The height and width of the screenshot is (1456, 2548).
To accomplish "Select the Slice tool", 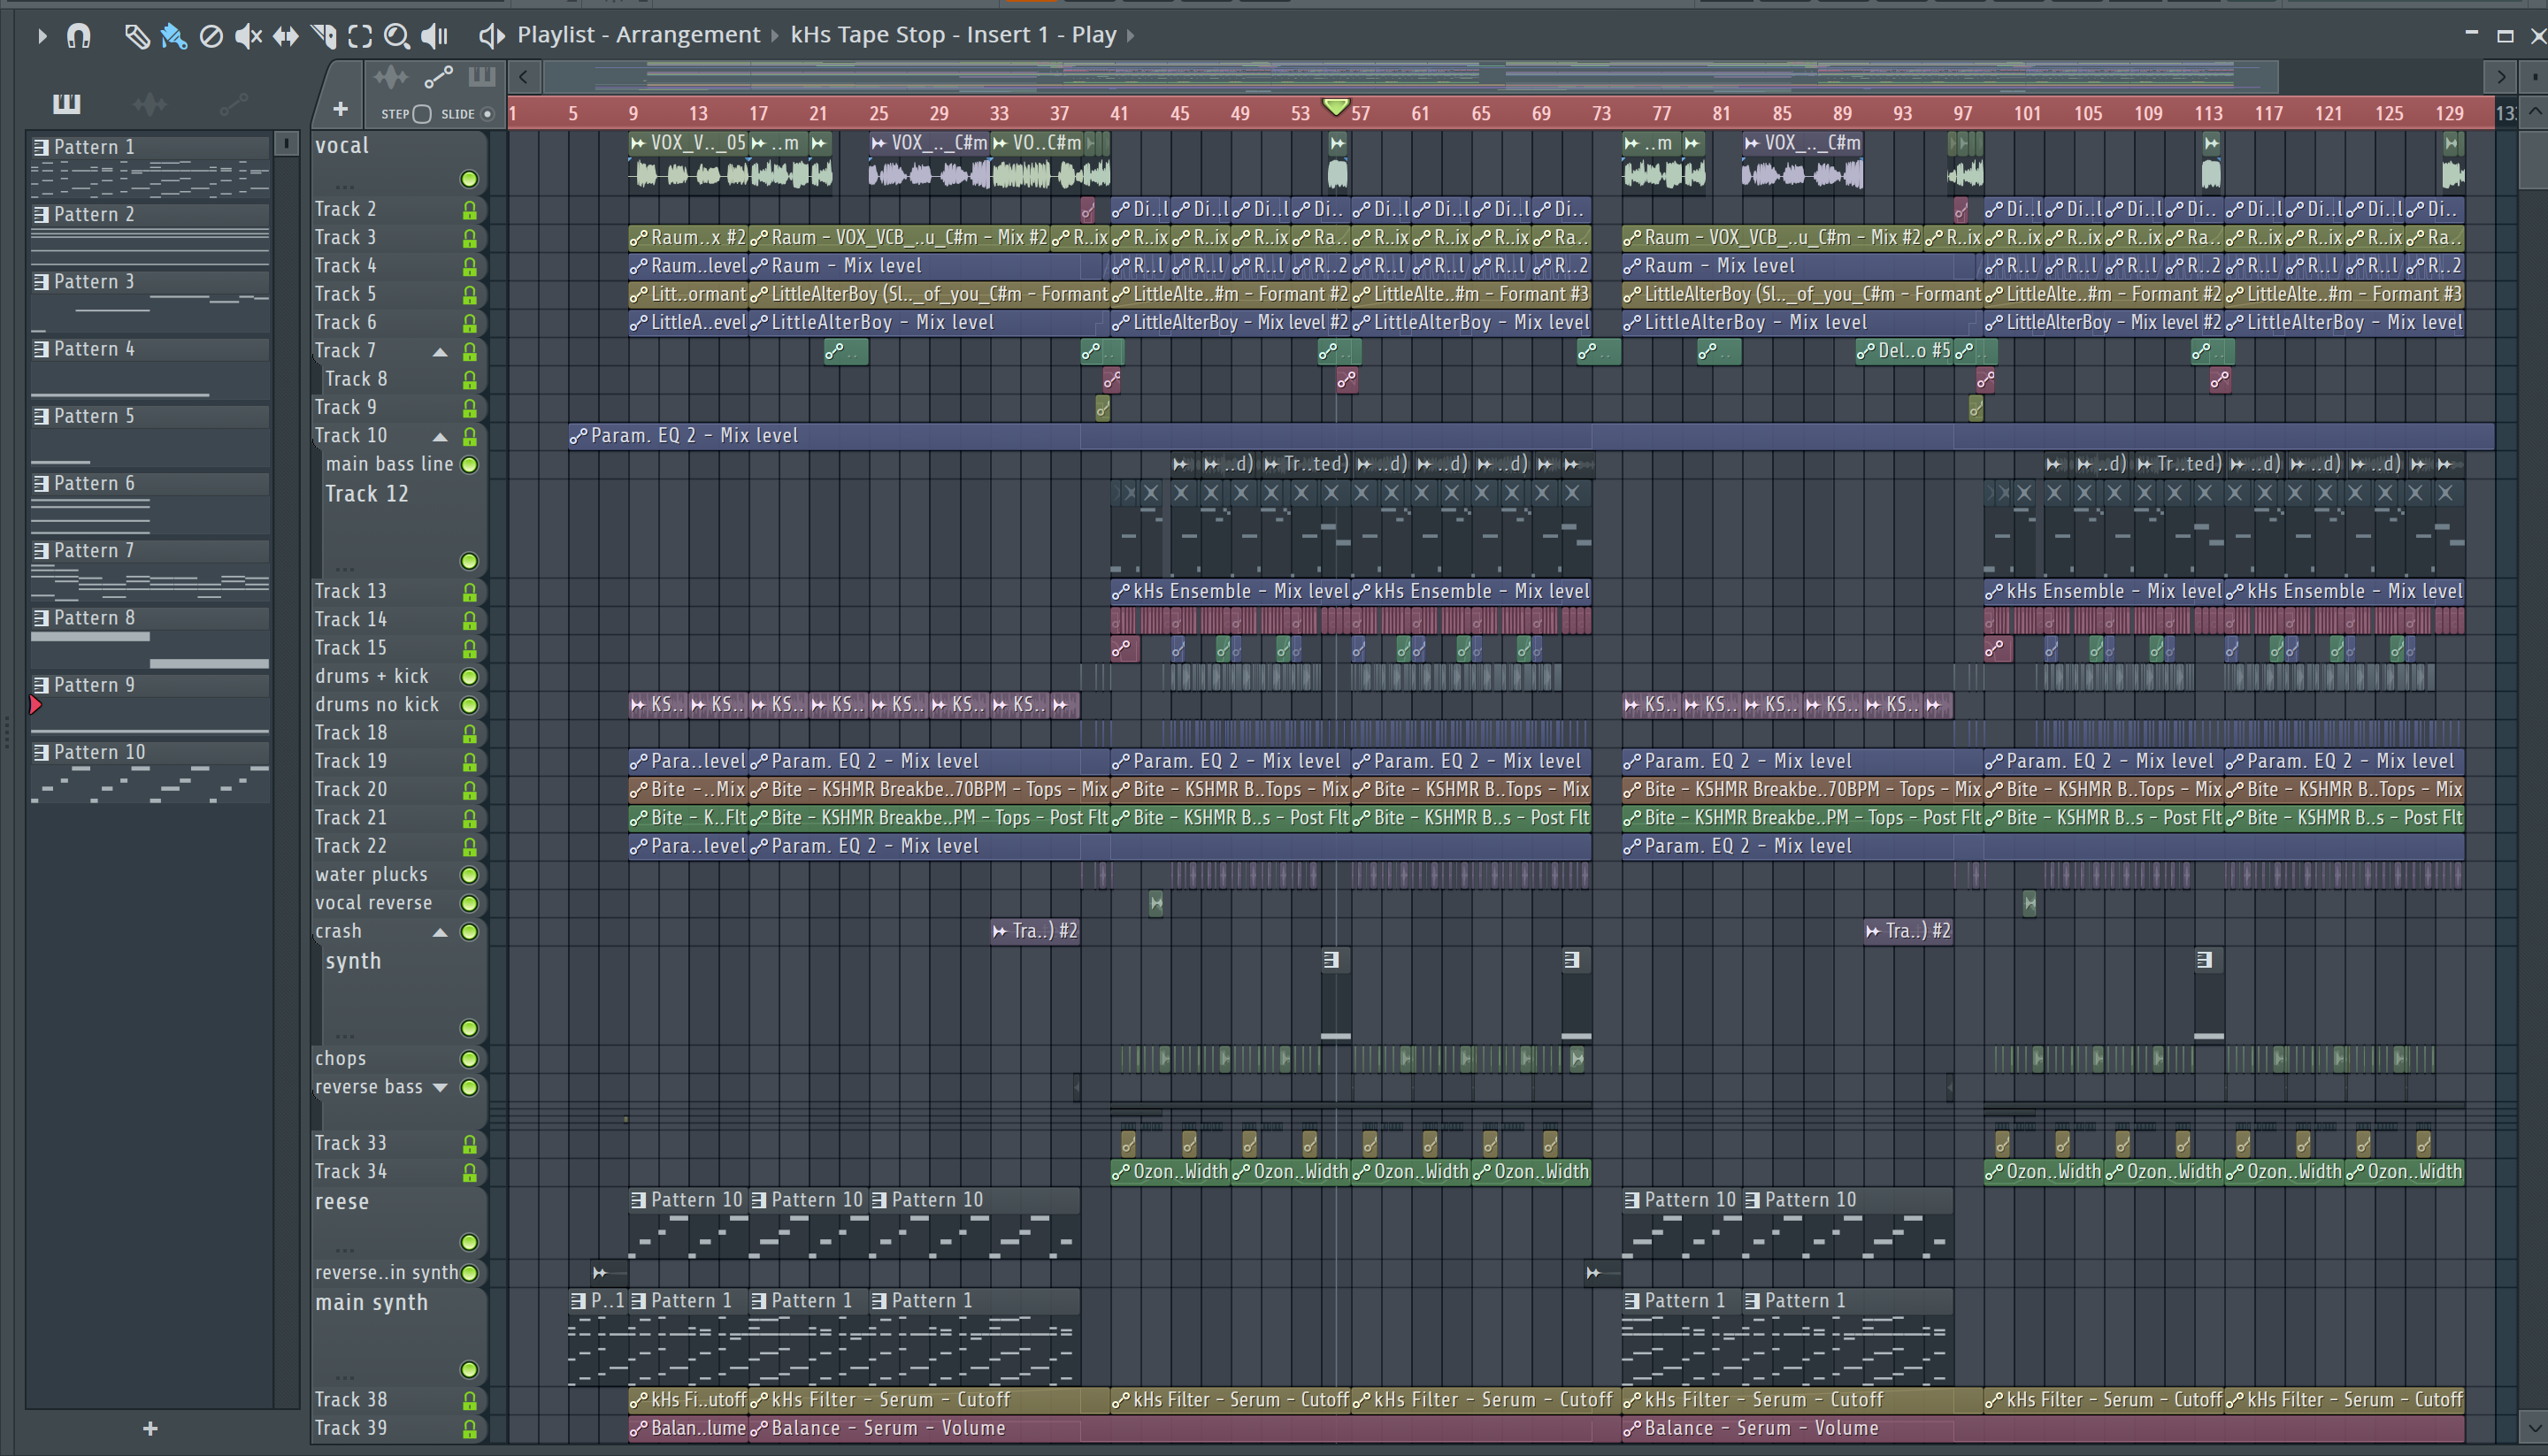I will pos(323,36).
